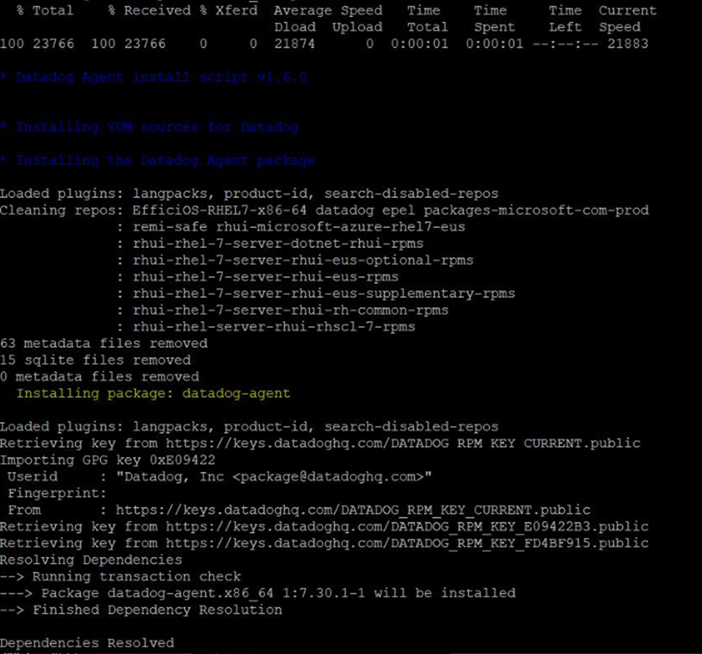Click 'Resolving Dependencies' line
702x654 pixels.
click(x=91, y=560)
